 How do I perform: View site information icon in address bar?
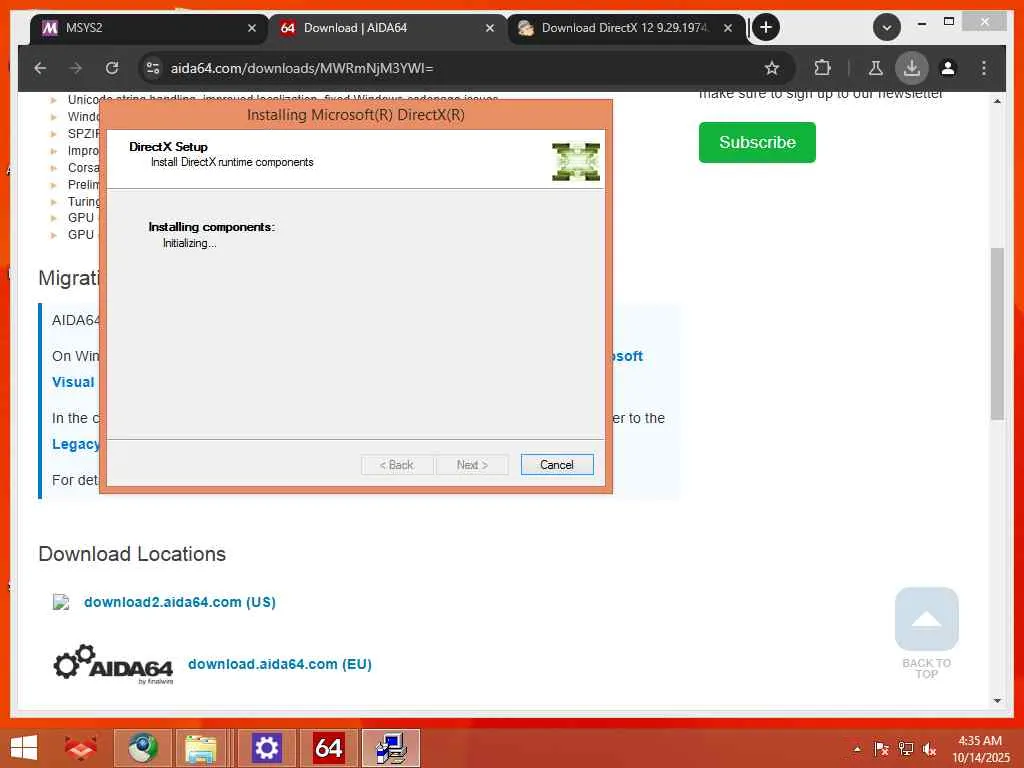click(153, 68)
